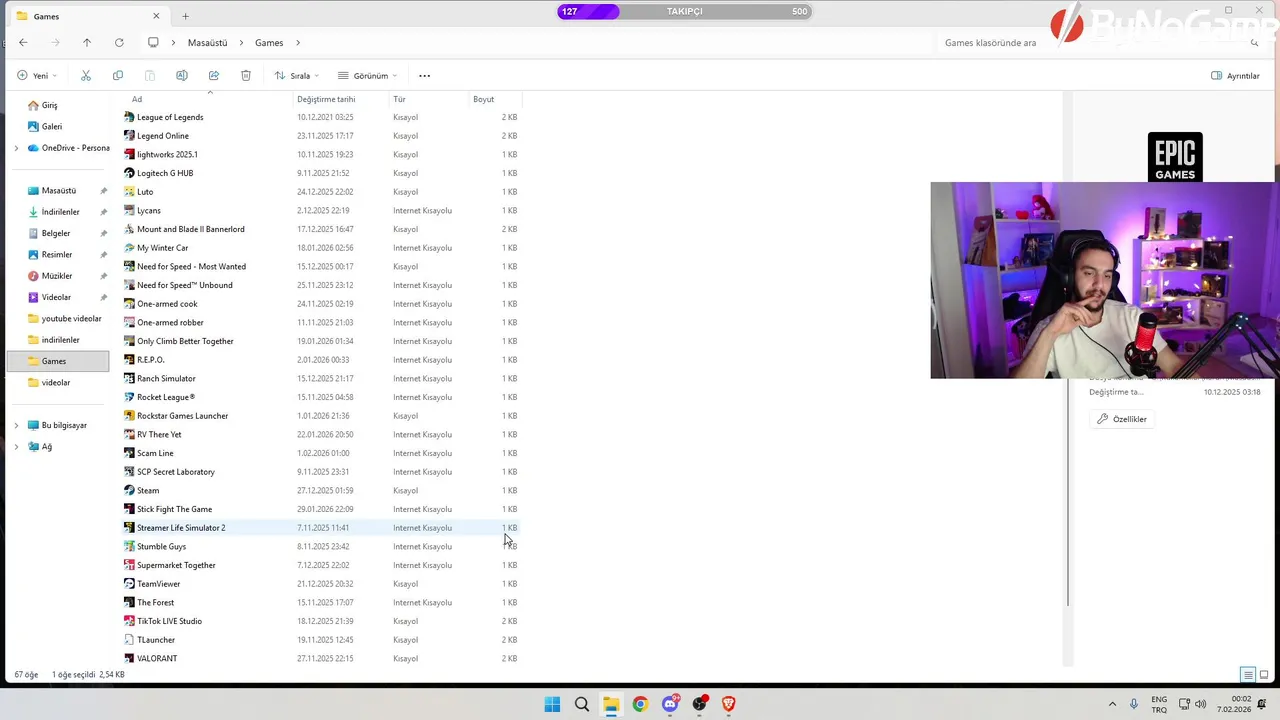
Task: Click the Epic Games preview thumbnail
Action: tap(1175, 157)
